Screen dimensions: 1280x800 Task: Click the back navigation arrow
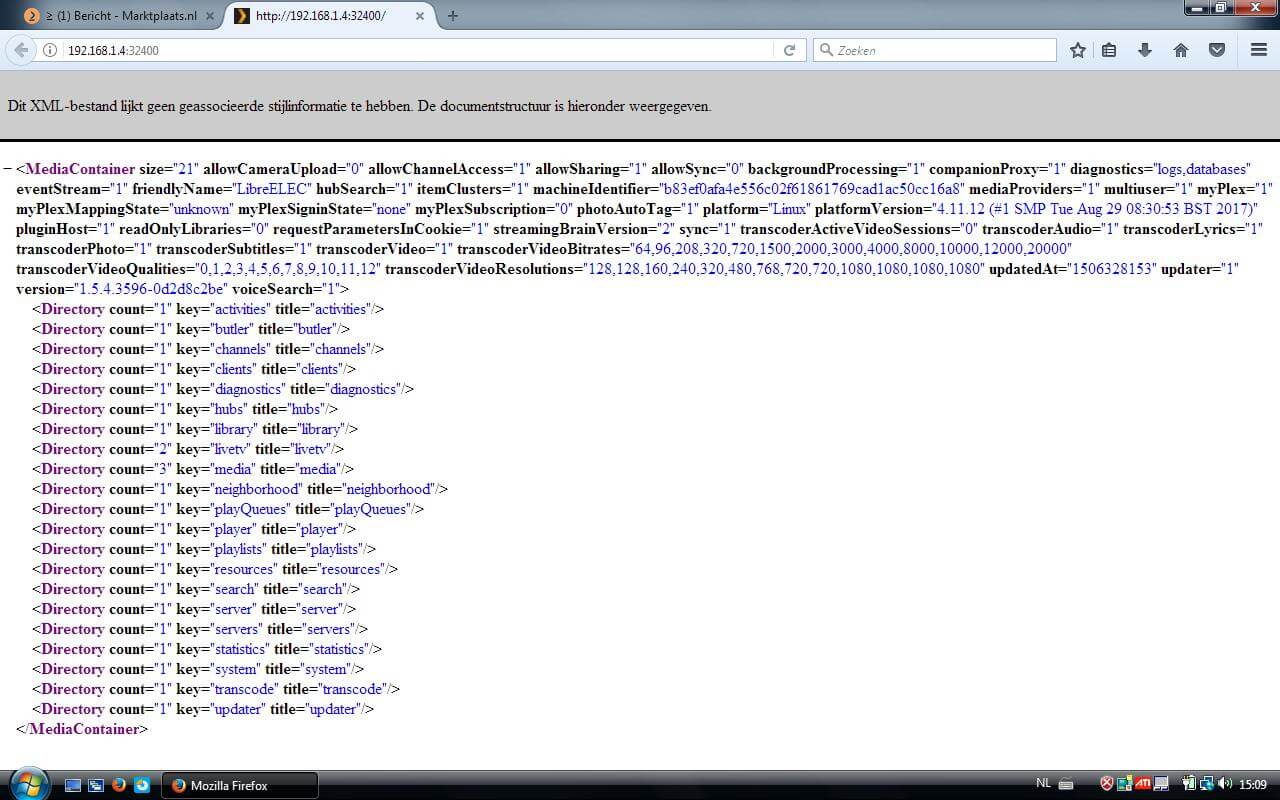tap(21, 50)
